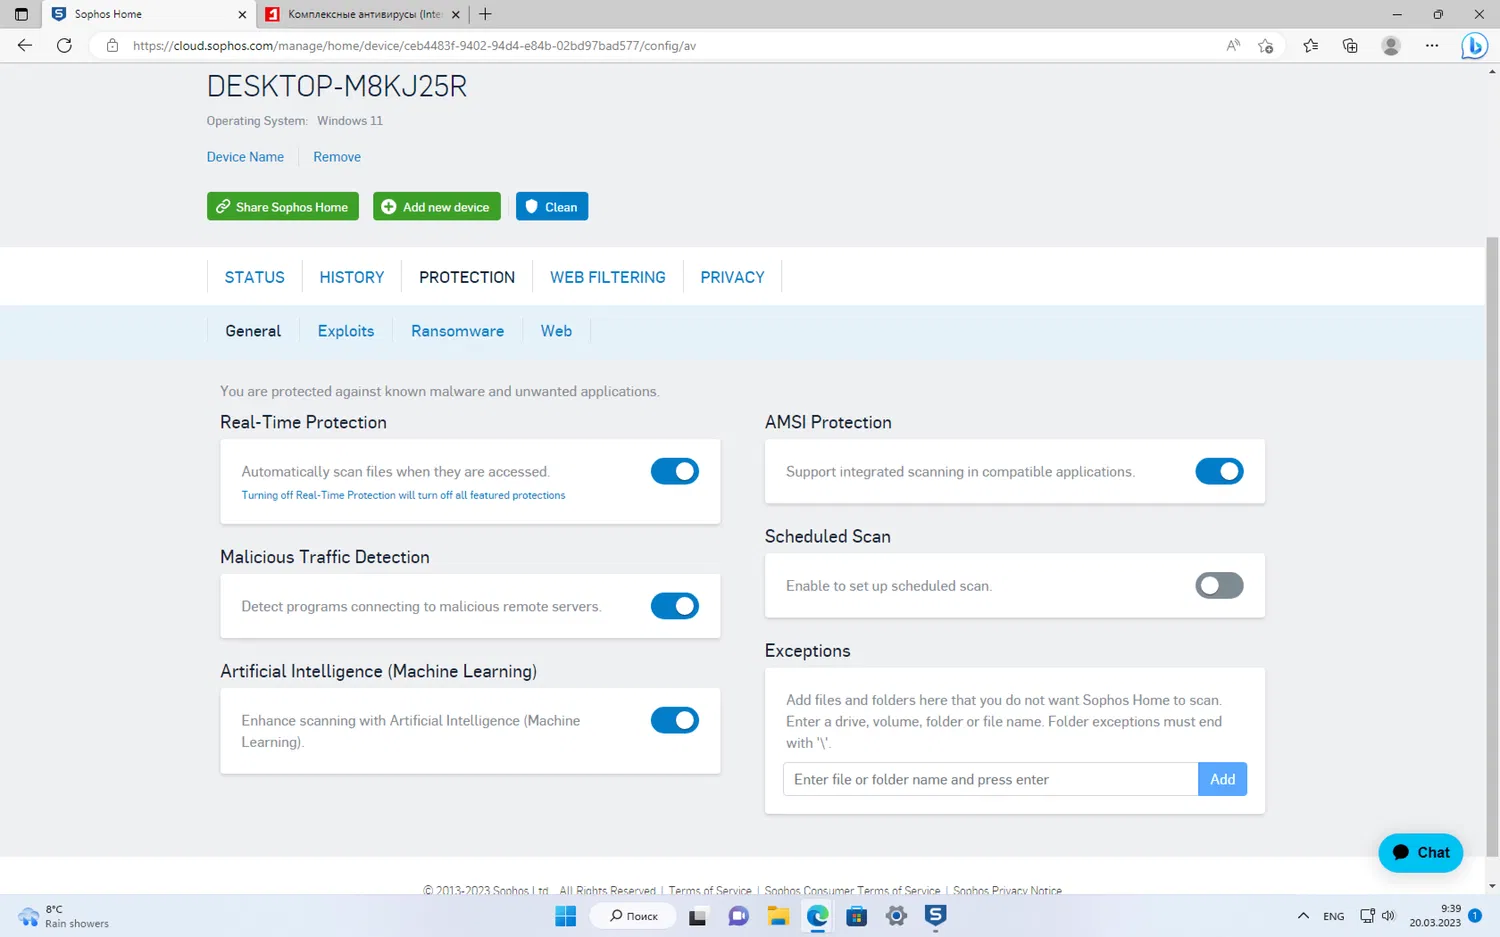1500x937 pixels.
Task: Focus the exception file or folder field
Action: coord(990,779)
